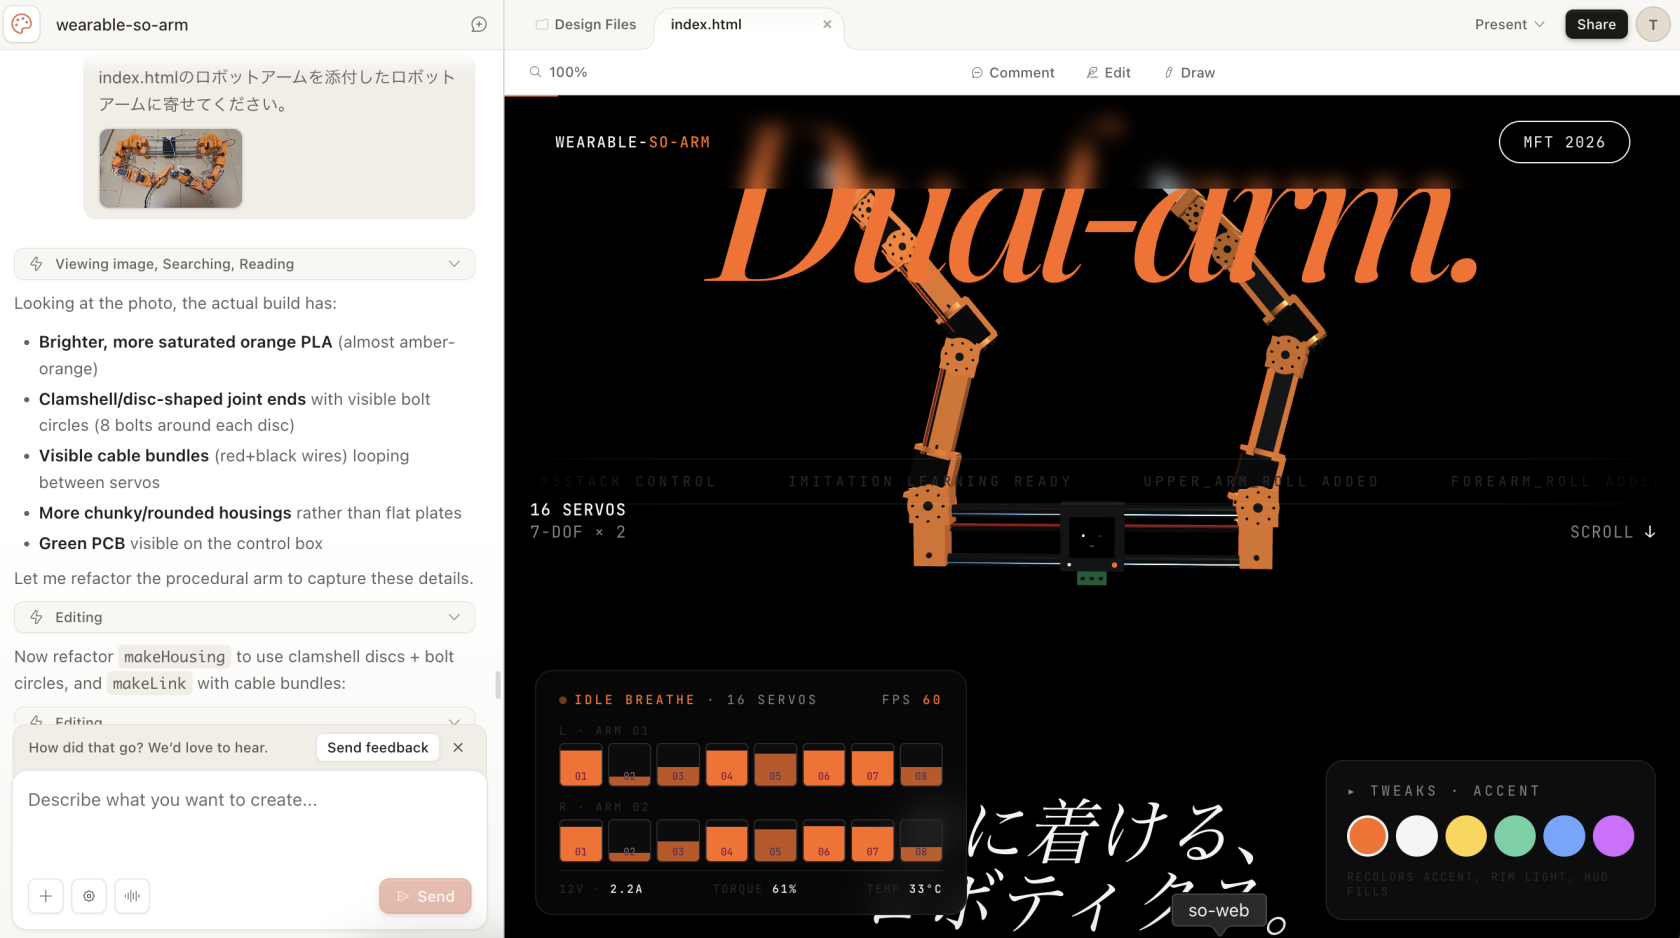The width and height of the screenshot is (1680, 938).
Task: Select the Draw tool
Action: (x=1189, y=72)
